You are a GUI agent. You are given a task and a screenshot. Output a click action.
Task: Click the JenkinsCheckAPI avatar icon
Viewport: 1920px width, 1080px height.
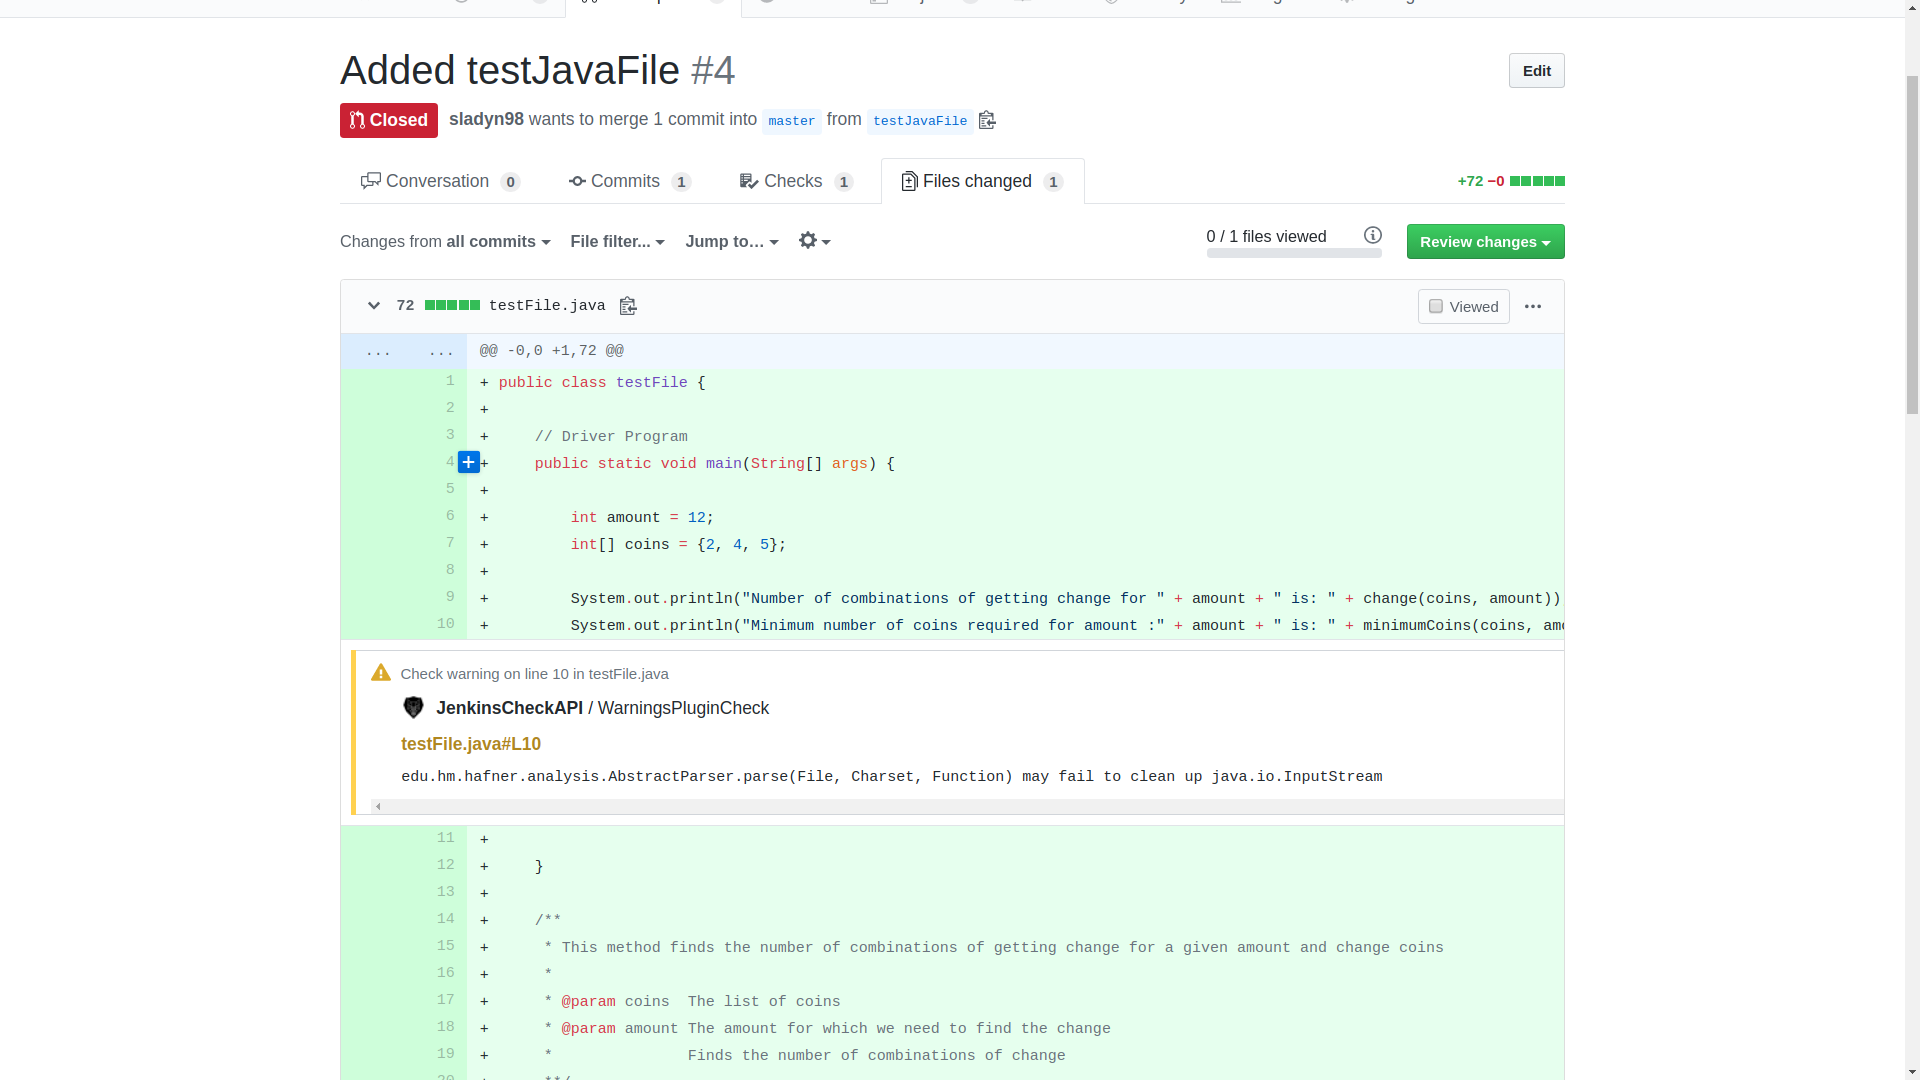[x=413, y=708]
